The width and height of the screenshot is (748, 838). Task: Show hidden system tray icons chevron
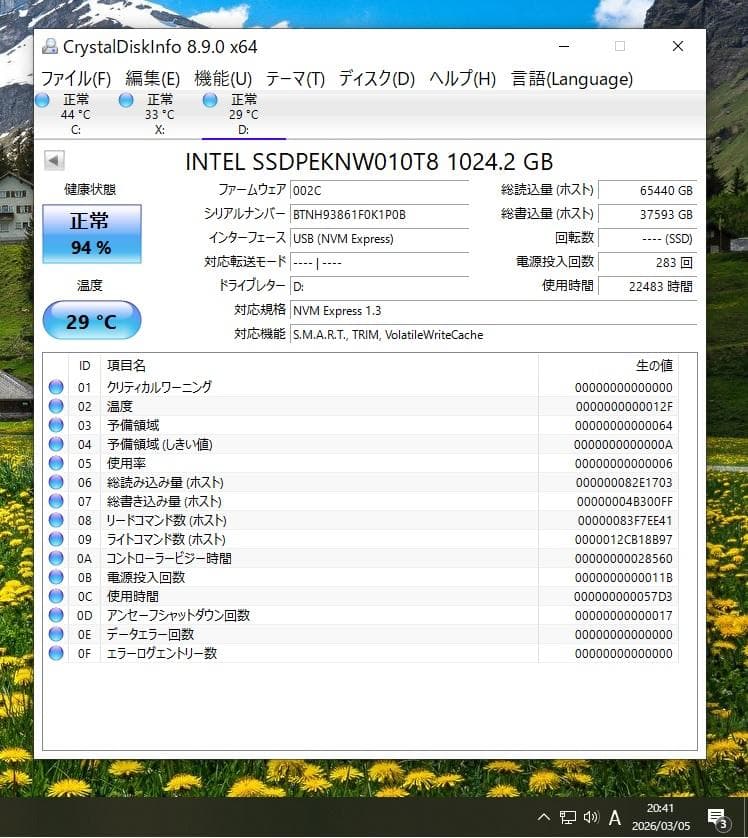543,817
